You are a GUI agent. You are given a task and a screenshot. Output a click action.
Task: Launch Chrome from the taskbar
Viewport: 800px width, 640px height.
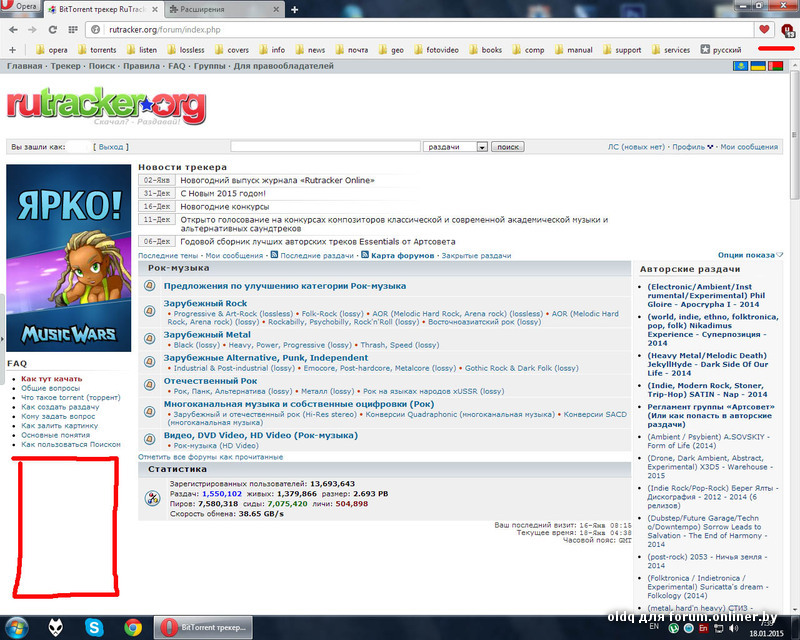tap(133, 627)
